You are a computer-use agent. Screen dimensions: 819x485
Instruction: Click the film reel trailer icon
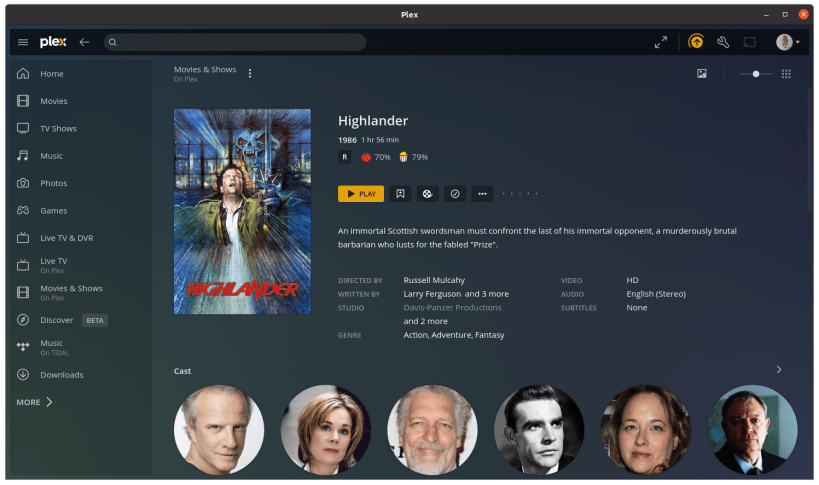click(x=427, y=194)
